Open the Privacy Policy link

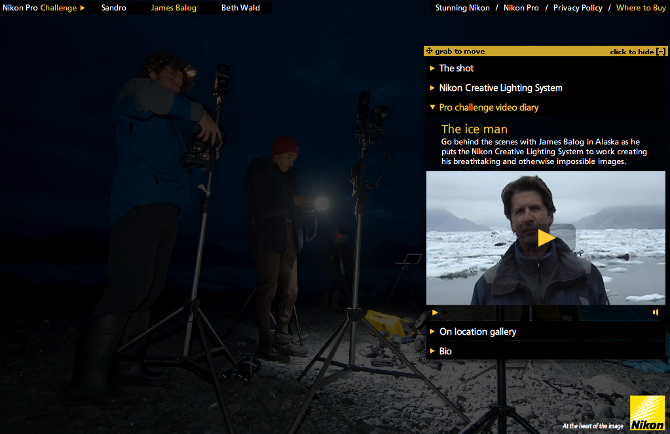[578, 8]
